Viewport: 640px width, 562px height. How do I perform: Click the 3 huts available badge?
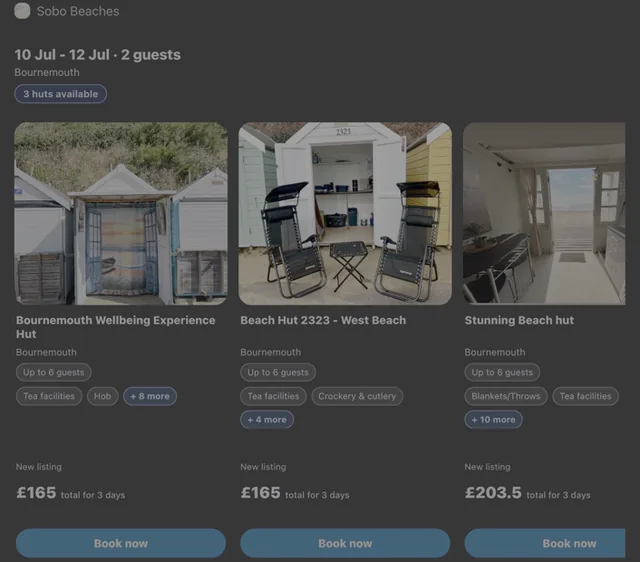click(60, 94)
